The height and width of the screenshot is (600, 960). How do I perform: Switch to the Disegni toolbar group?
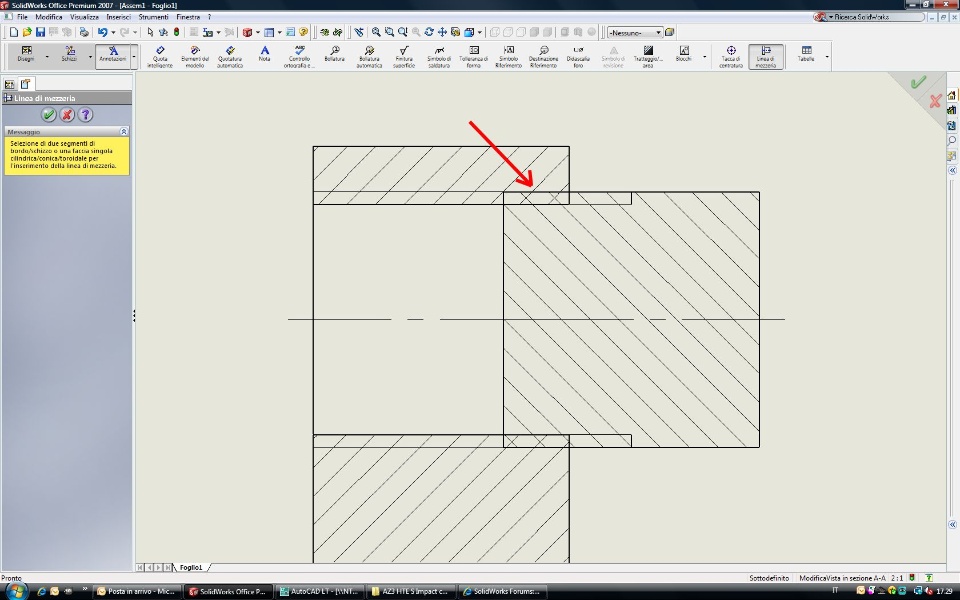[26, 55]
